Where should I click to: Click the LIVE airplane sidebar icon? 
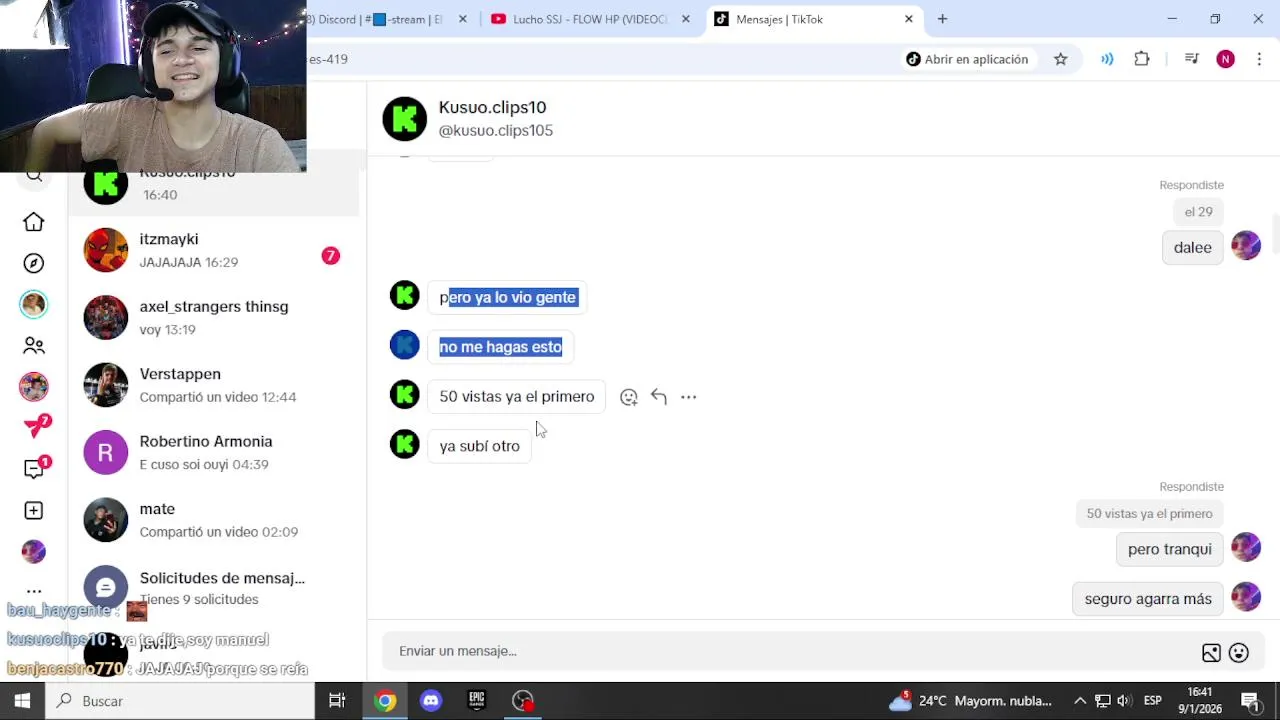point(36,427)
